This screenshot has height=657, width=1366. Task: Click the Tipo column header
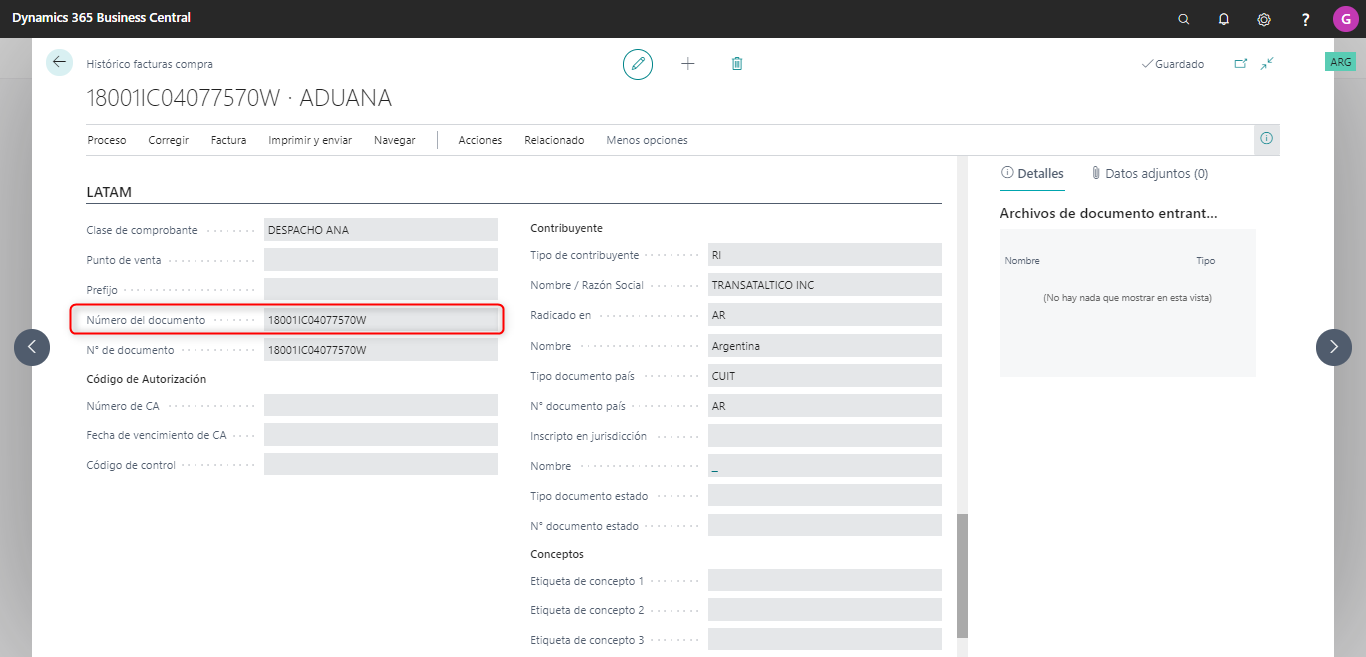[1205, 261]
